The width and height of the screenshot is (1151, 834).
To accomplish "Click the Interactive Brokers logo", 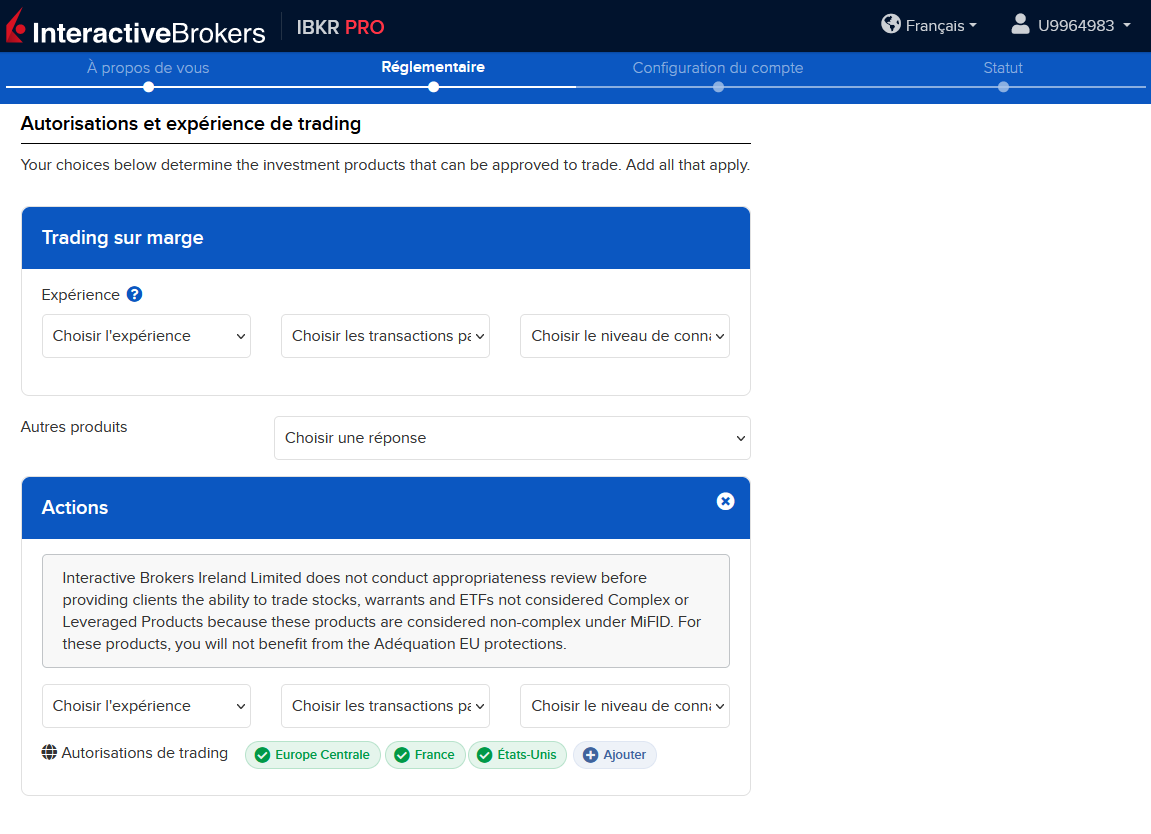I will pos(136,27).
